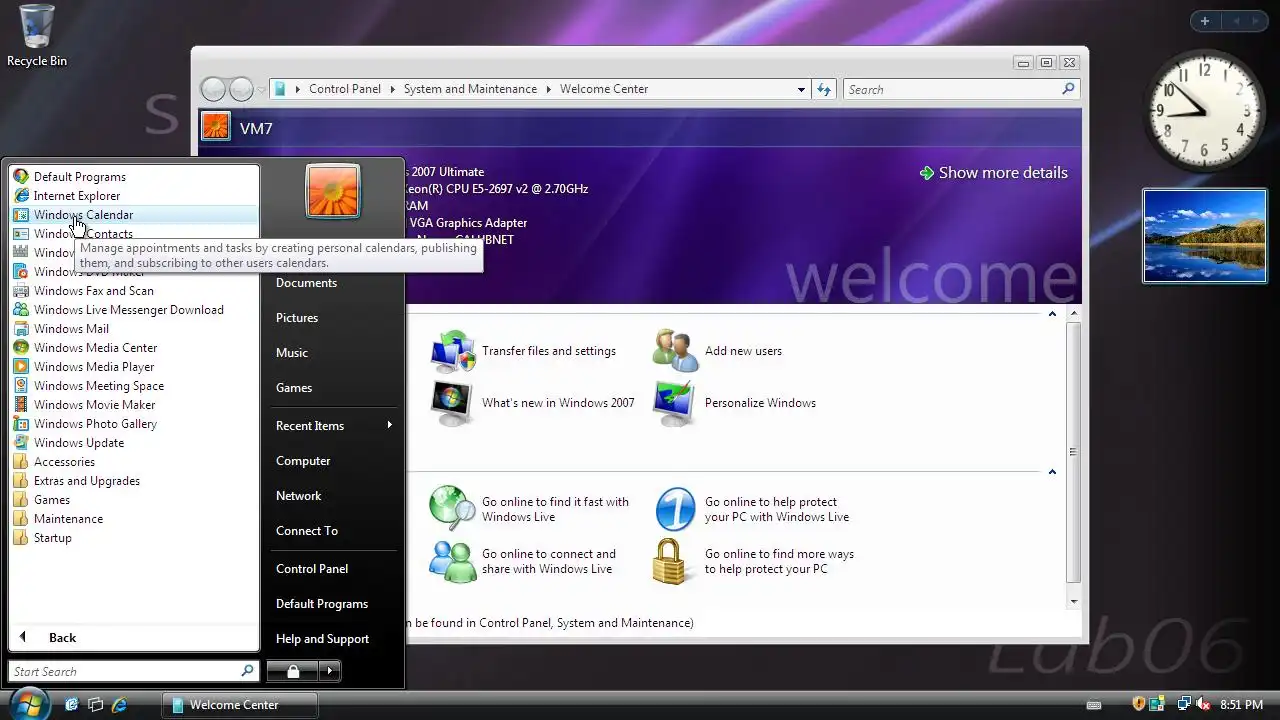Click the Start menu search magnifier icon
The image size is (1280, 720).
[247, 671]
